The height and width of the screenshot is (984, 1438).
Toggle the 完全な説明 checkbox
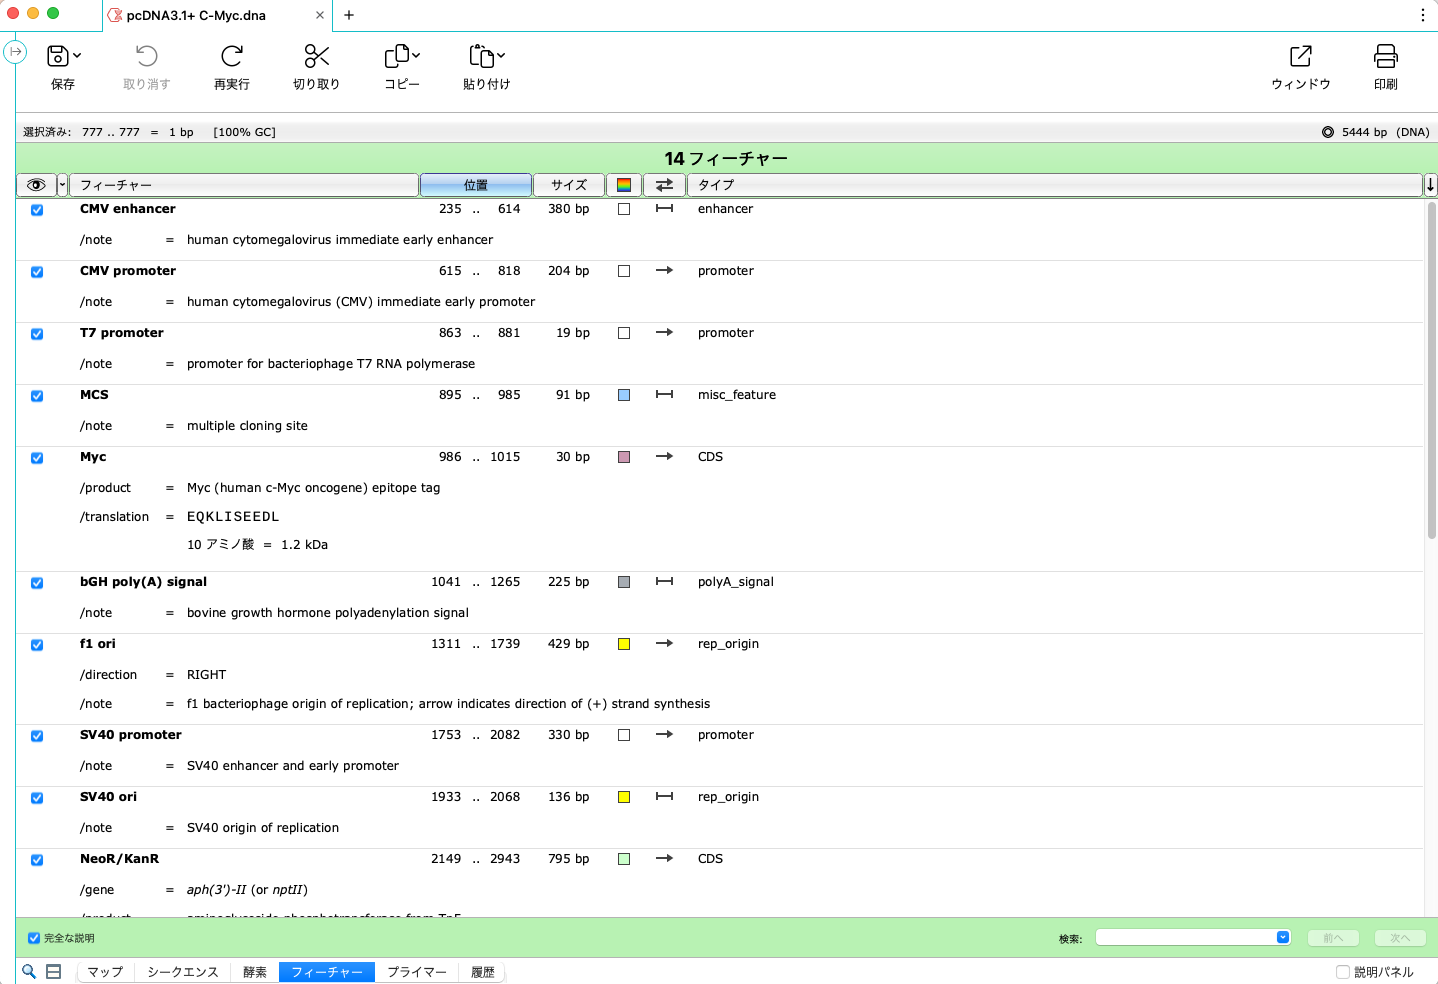(34, 938)
